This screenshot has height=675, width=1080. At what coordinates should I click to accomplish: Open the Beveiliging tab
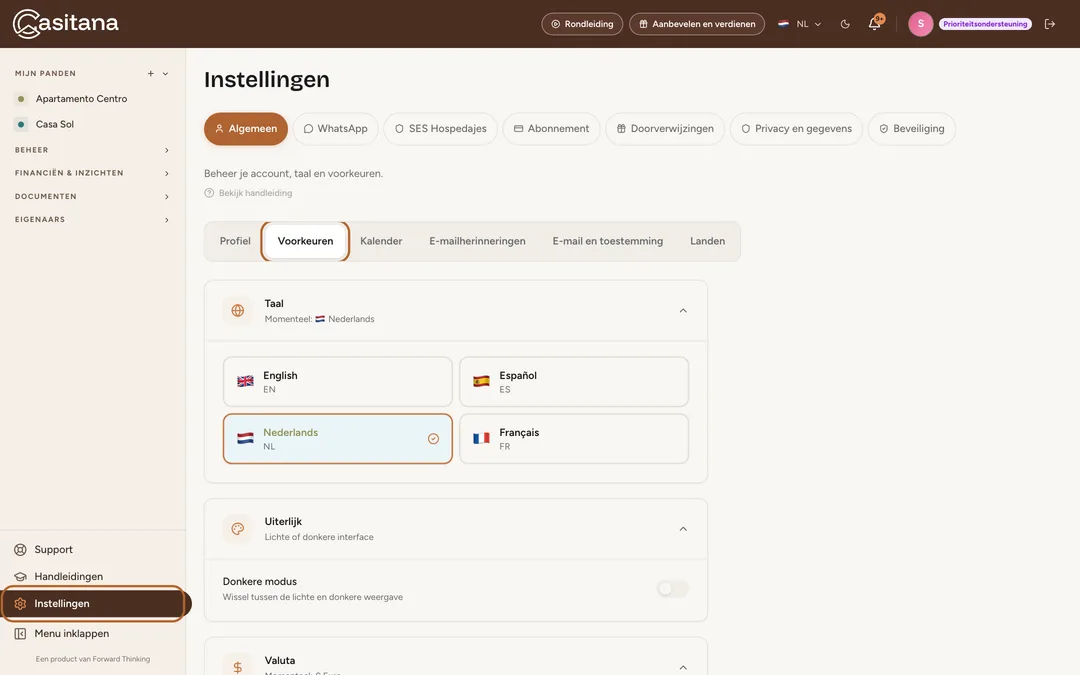click(x=911, y=129)
